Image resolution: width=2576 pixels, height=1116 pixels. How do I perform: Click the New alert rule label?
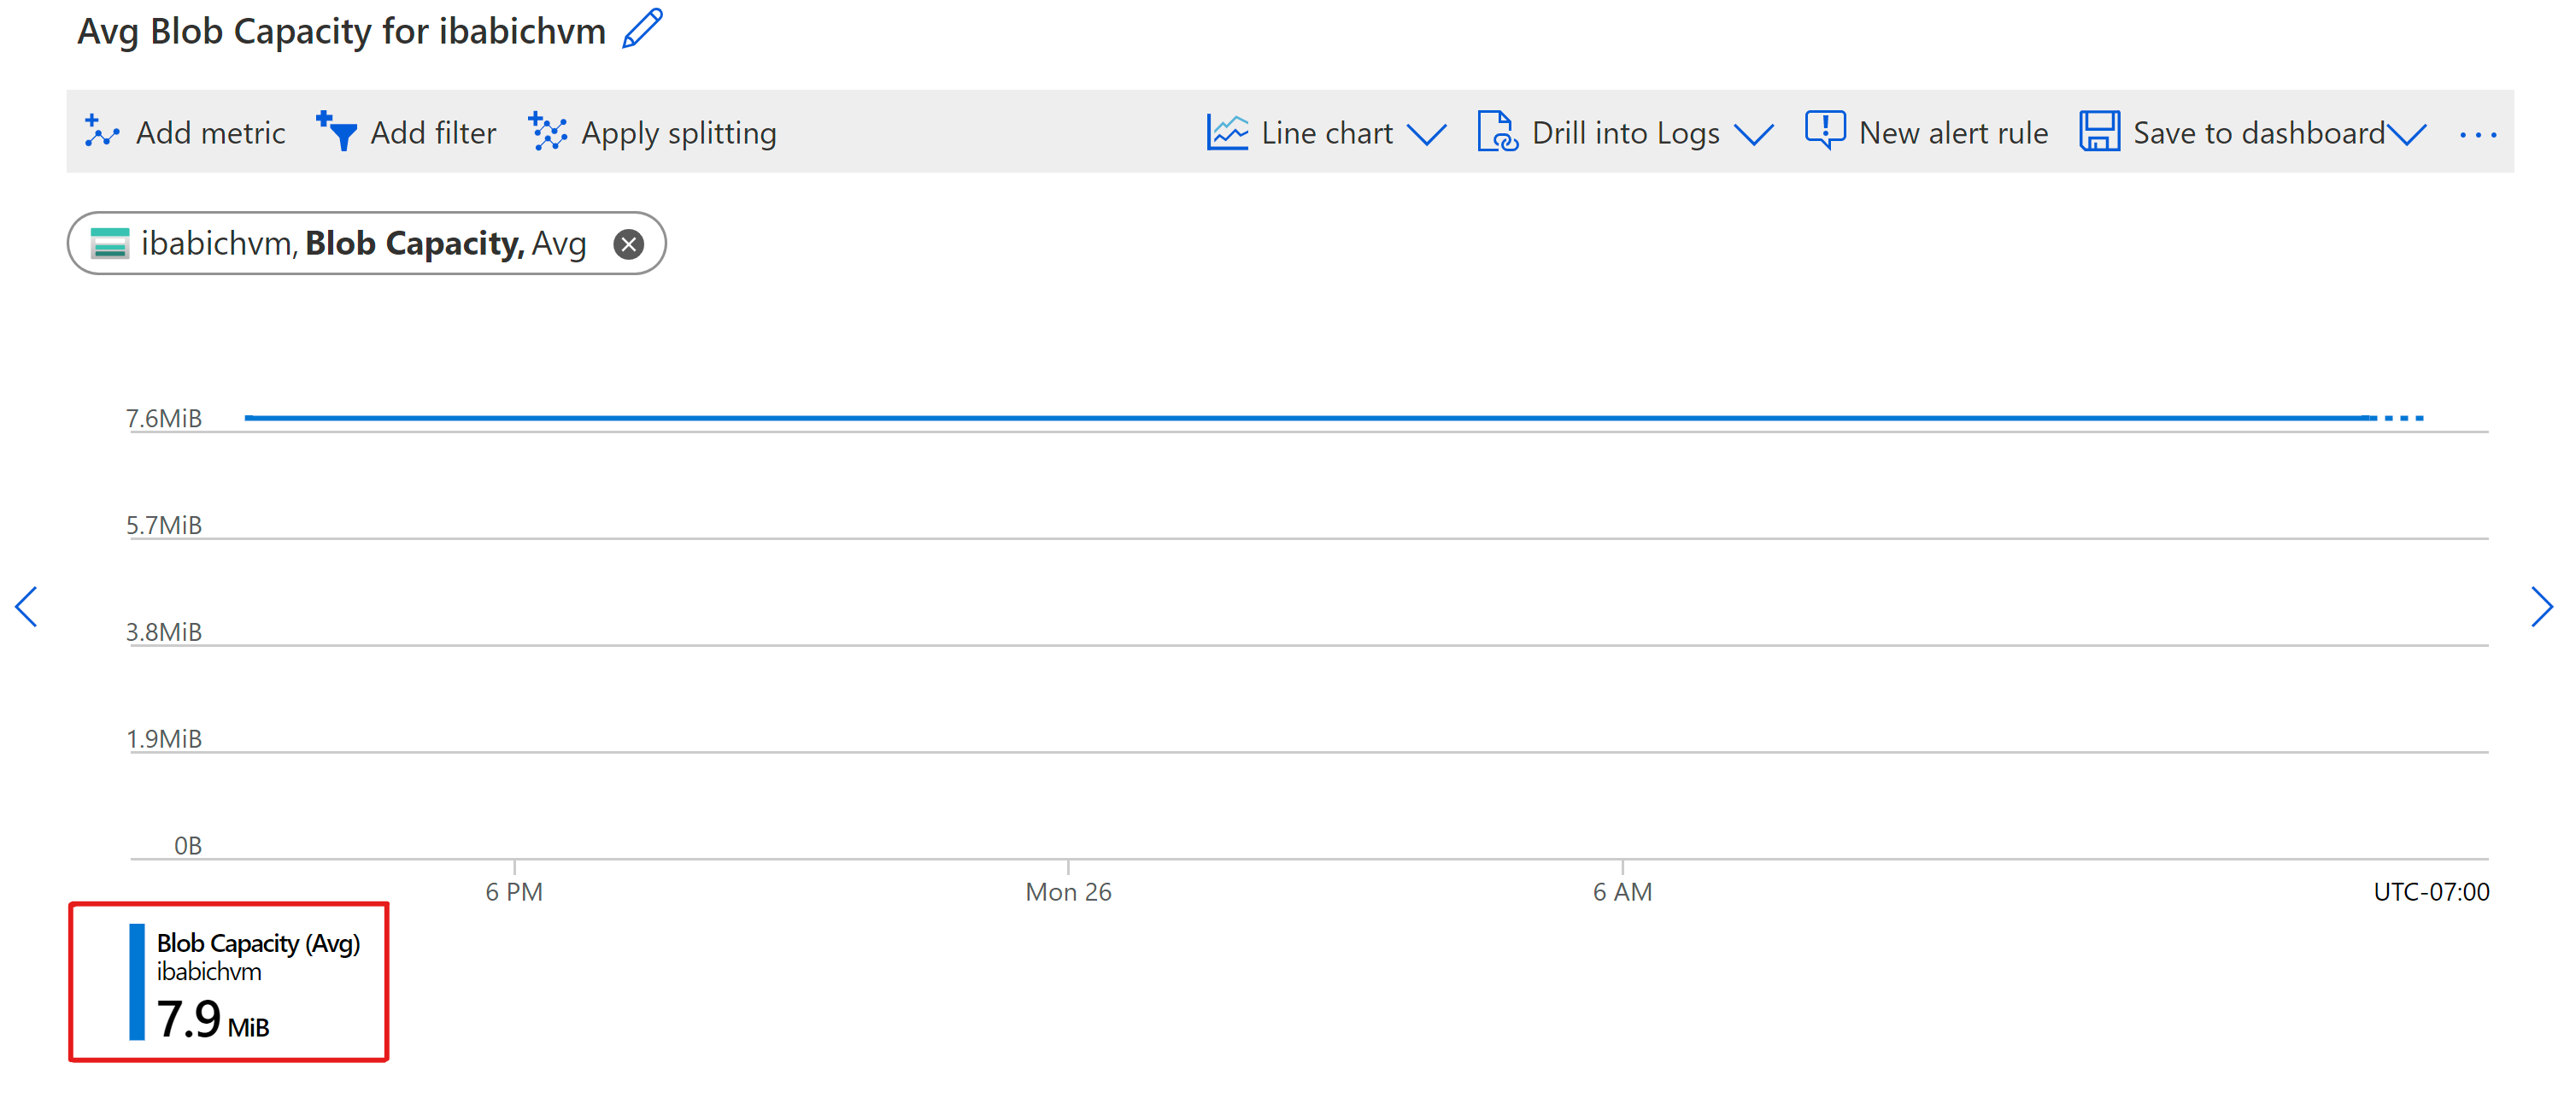(x=1952, y=133)
